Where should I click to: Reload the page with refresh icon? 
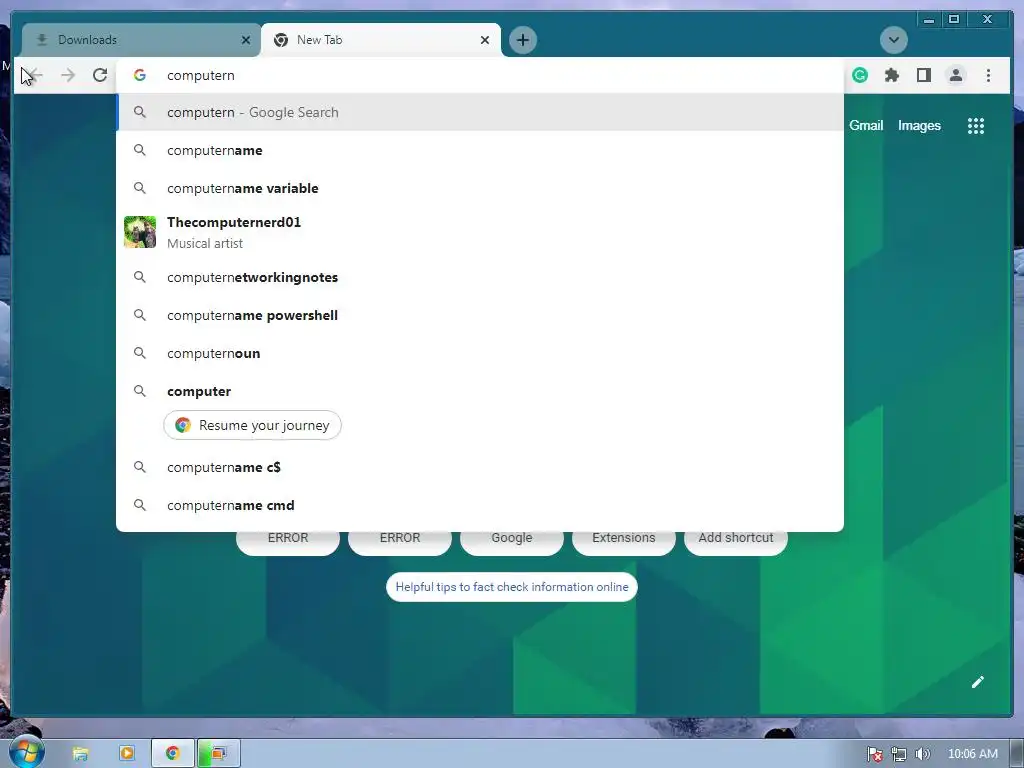100,75
